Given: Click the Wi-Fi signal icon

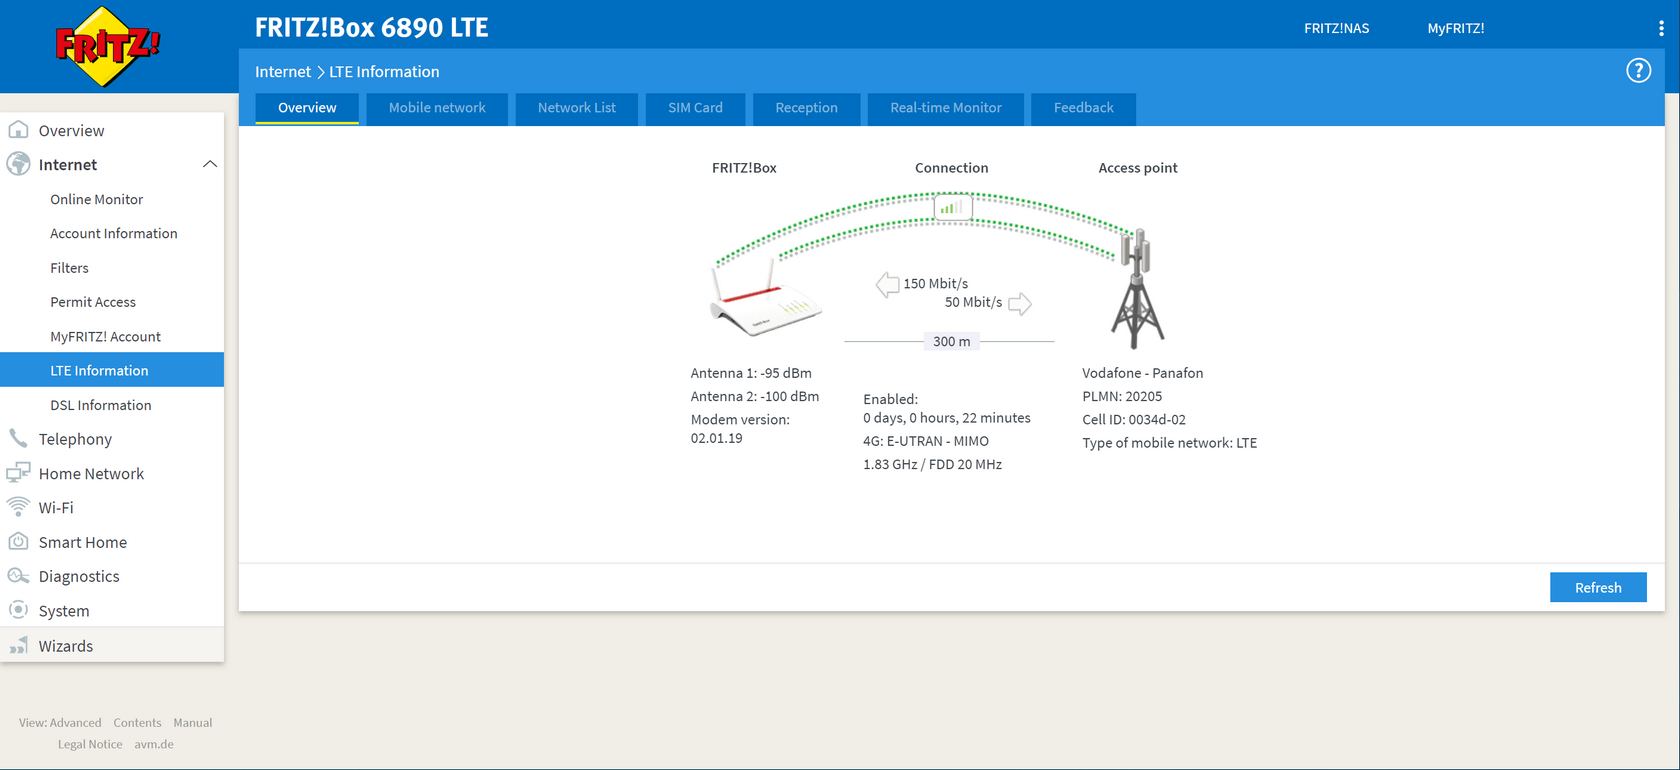Looking at the screenshot, I should (x=18, y=507).
